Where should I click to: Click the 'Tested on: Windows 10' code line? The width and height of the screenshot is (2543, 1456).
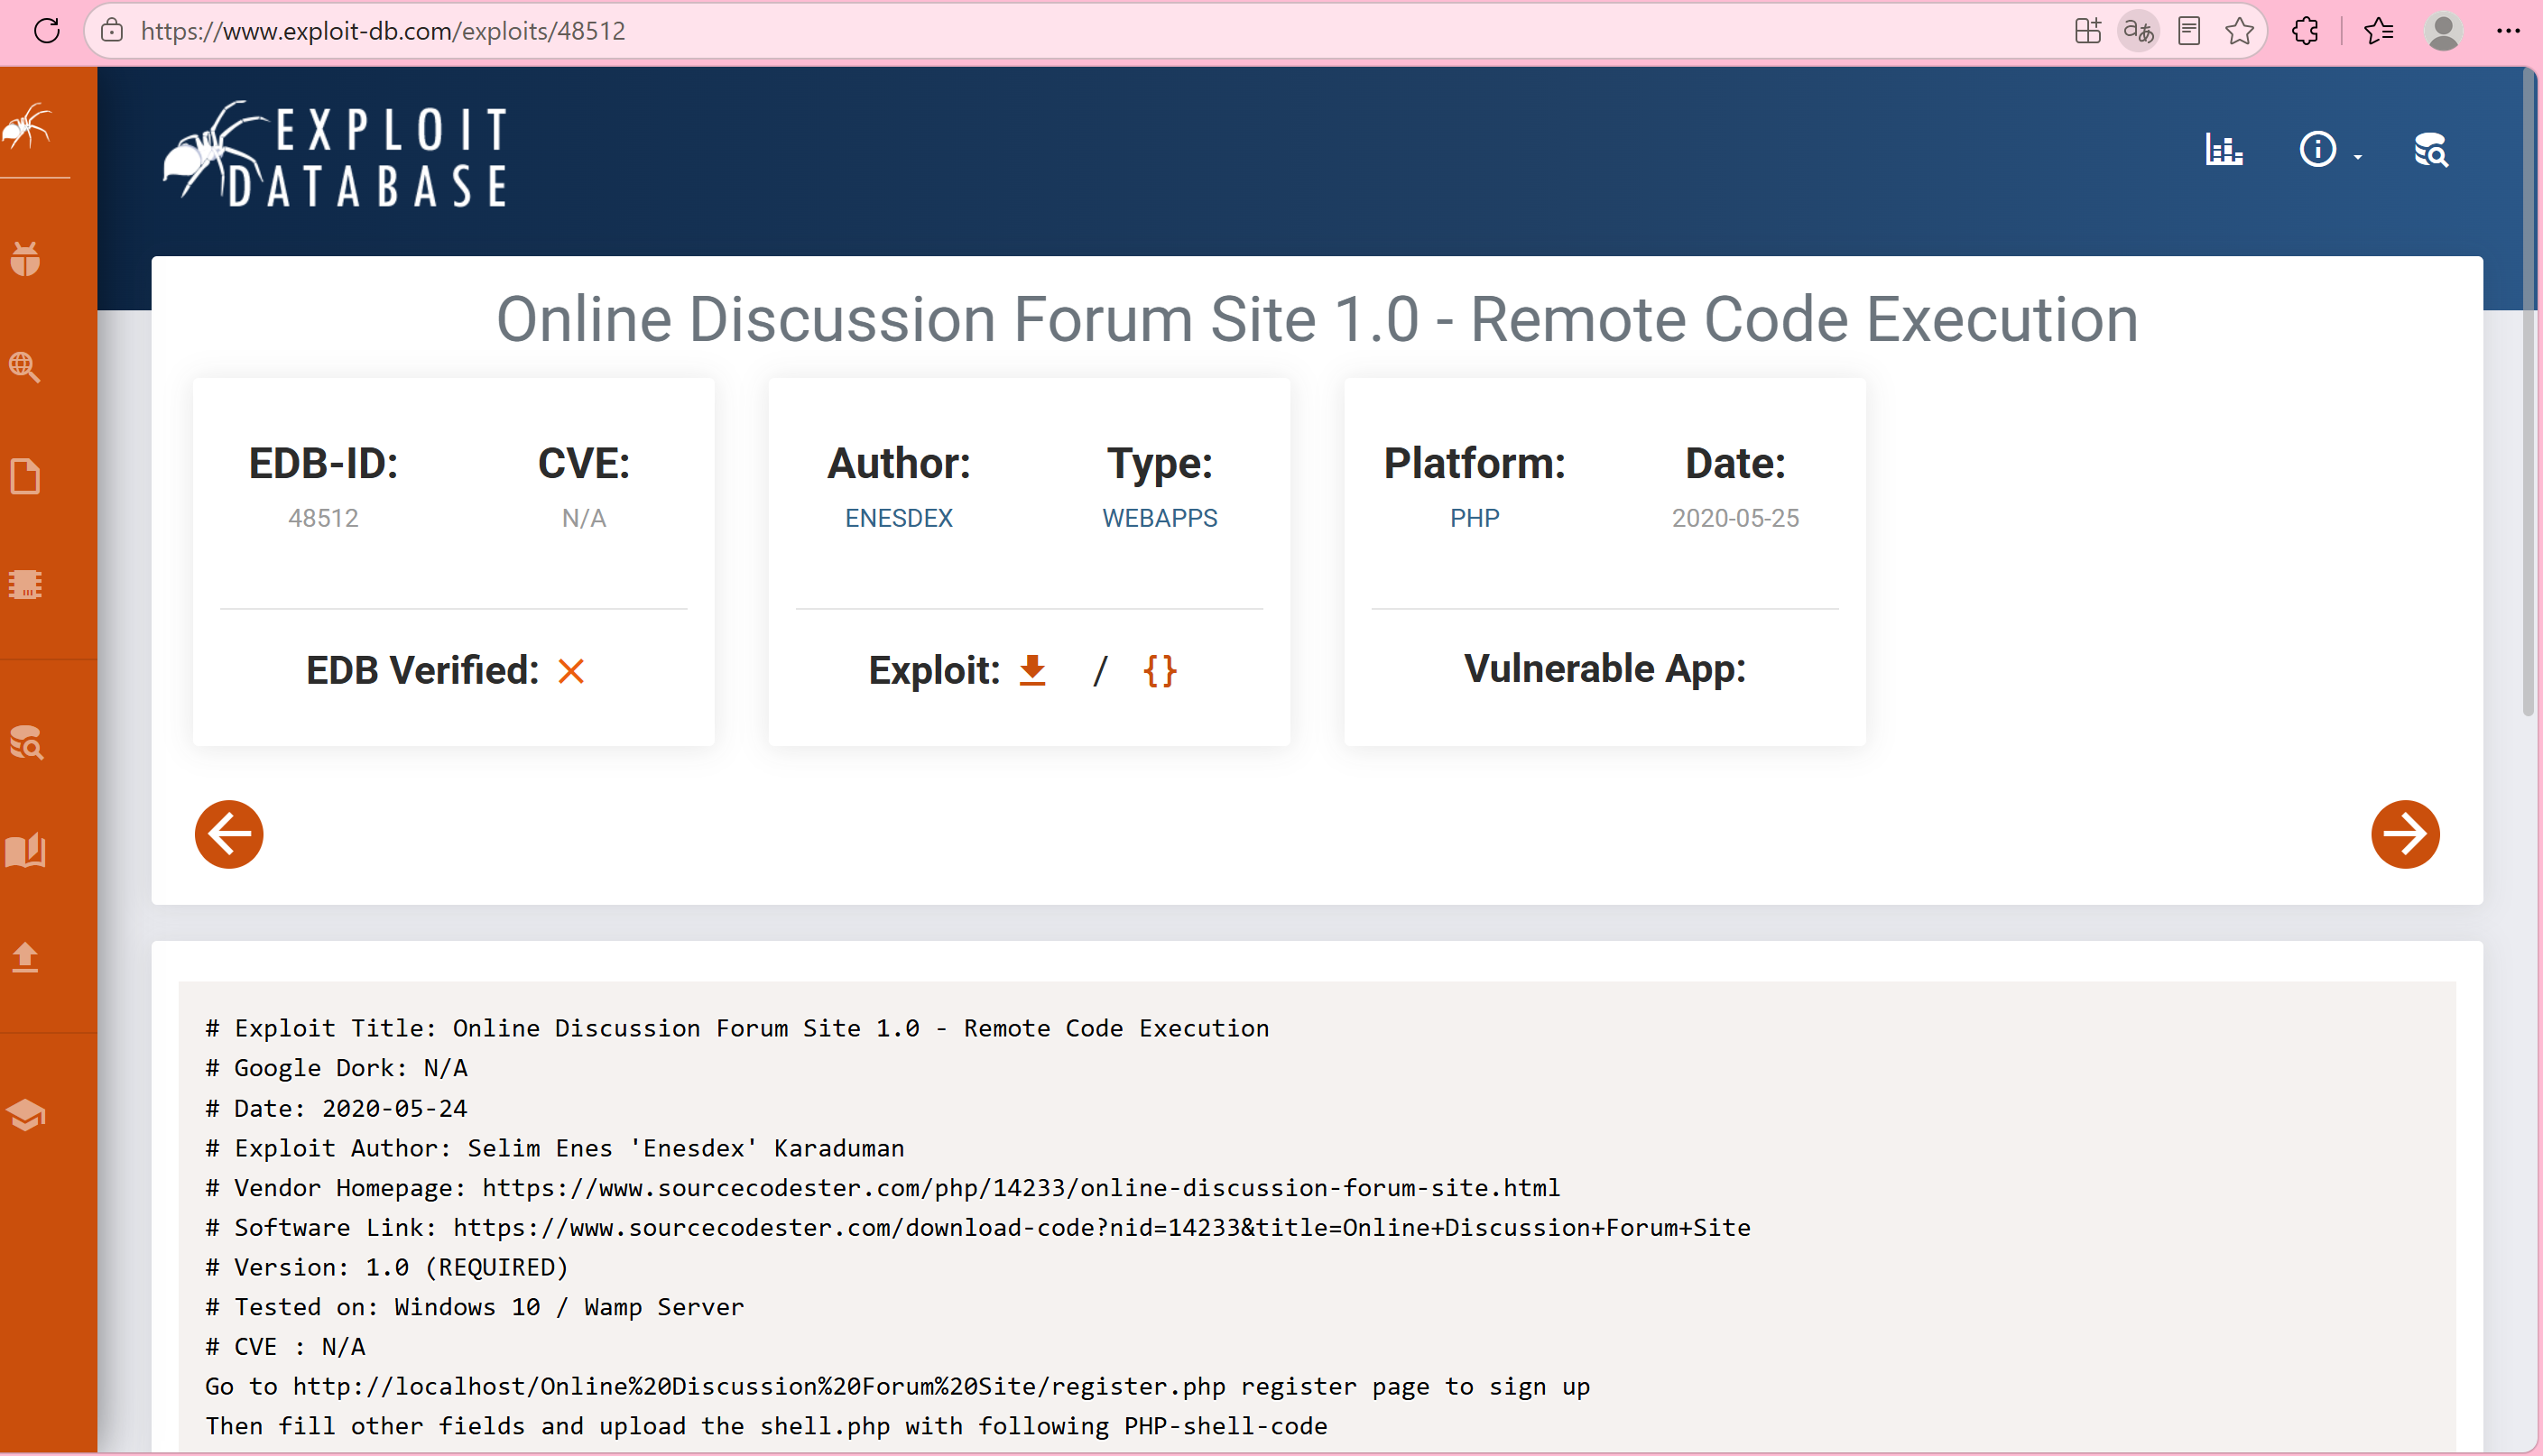tap(475, 1307)
